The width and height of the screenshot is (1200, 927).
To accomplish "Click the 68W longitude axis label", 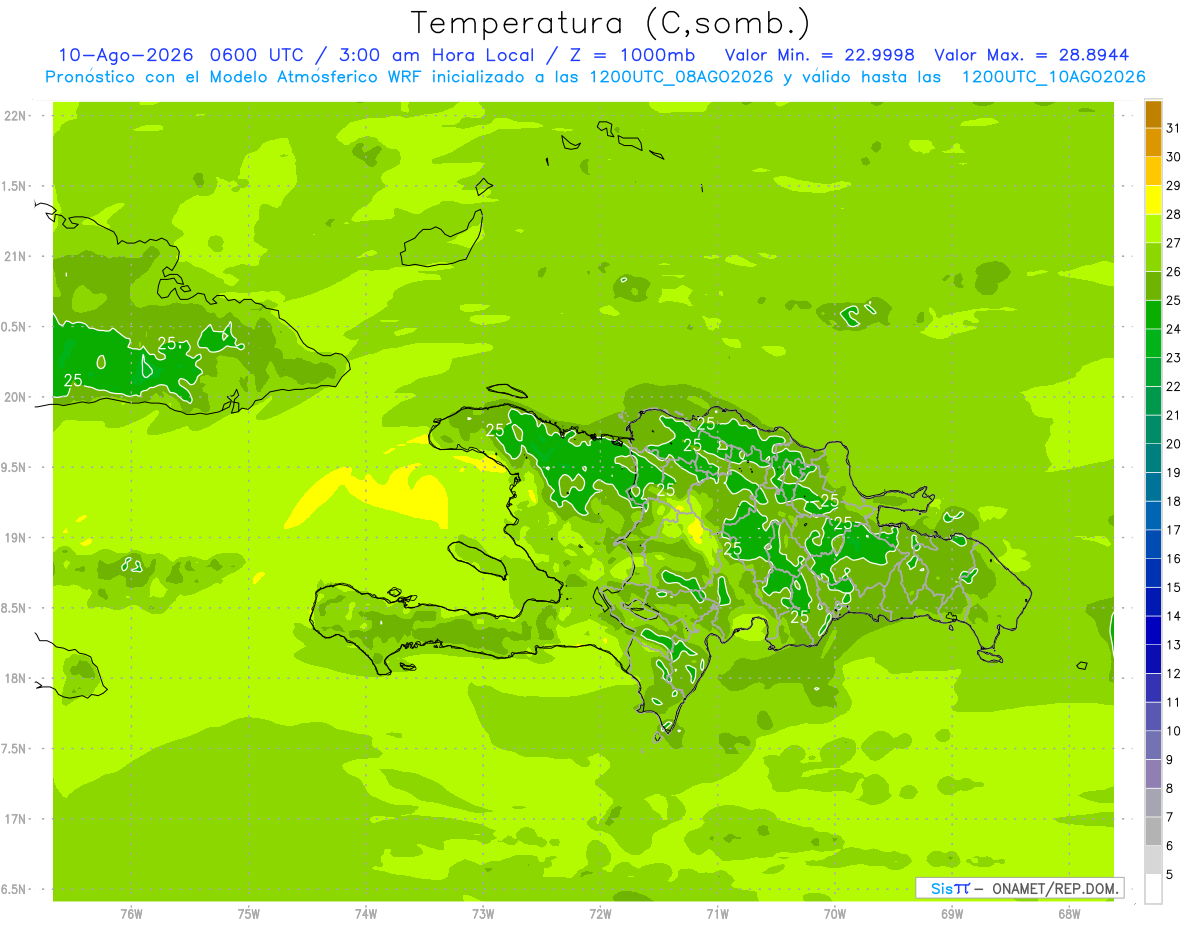I will click(1069, 913).
